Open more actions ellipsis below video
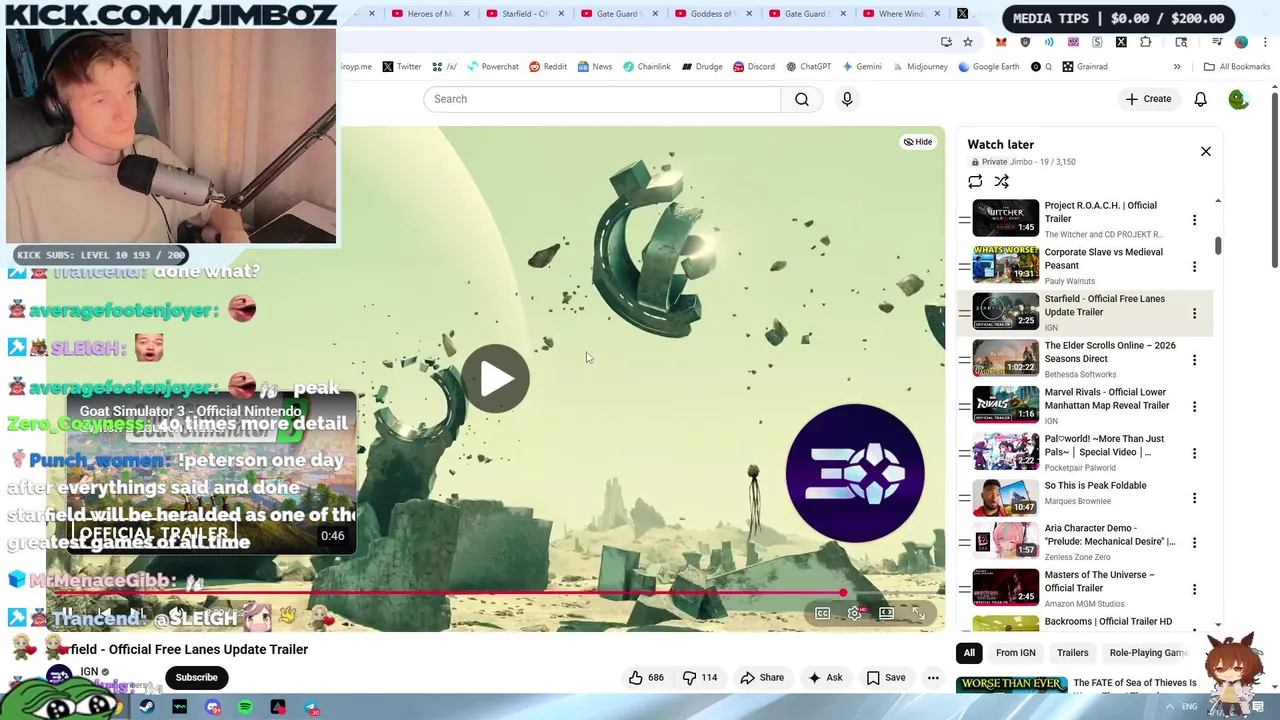The image size is (1280, 720). click(x=933, y=678)
